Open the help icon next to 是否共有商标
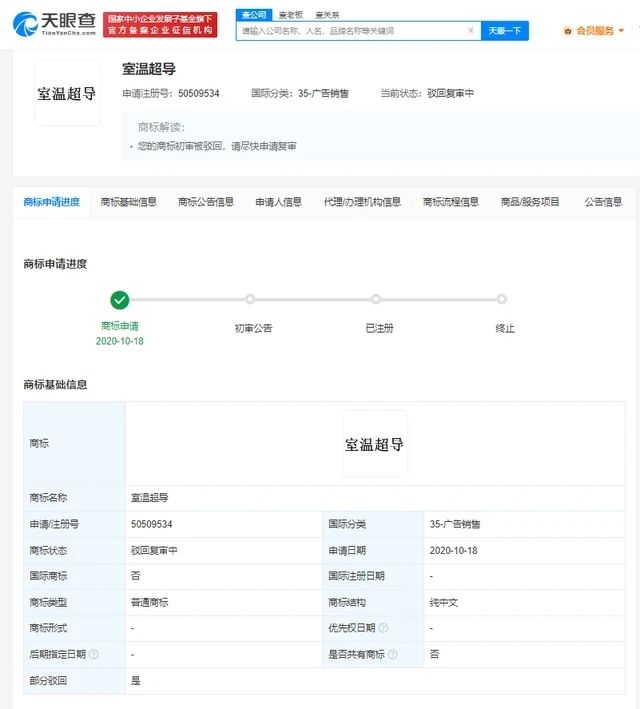This screenshot has height=709, width=640. pos(393,654)
